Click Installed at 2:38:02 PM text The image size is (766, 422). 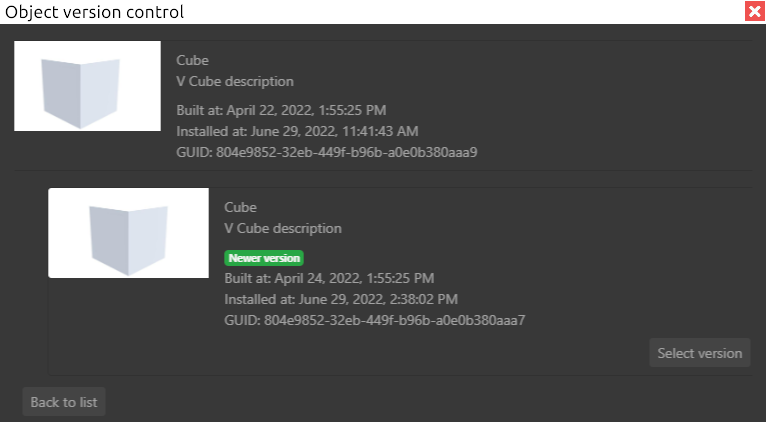[341, 299]
